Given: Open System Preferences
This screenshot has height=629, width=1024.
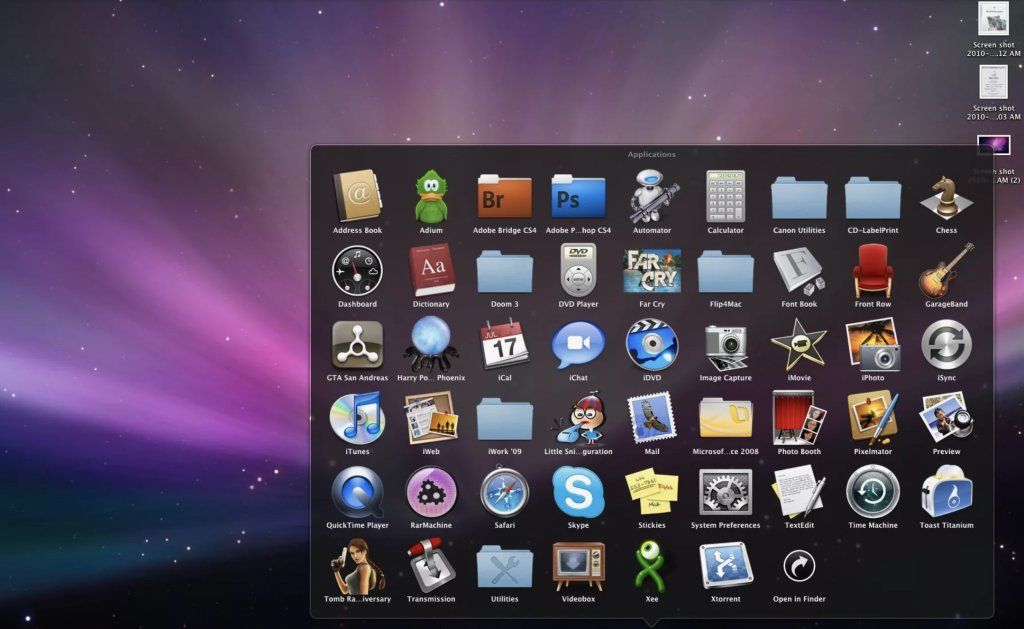Looking at the screenshot, I should coord(726,492).
